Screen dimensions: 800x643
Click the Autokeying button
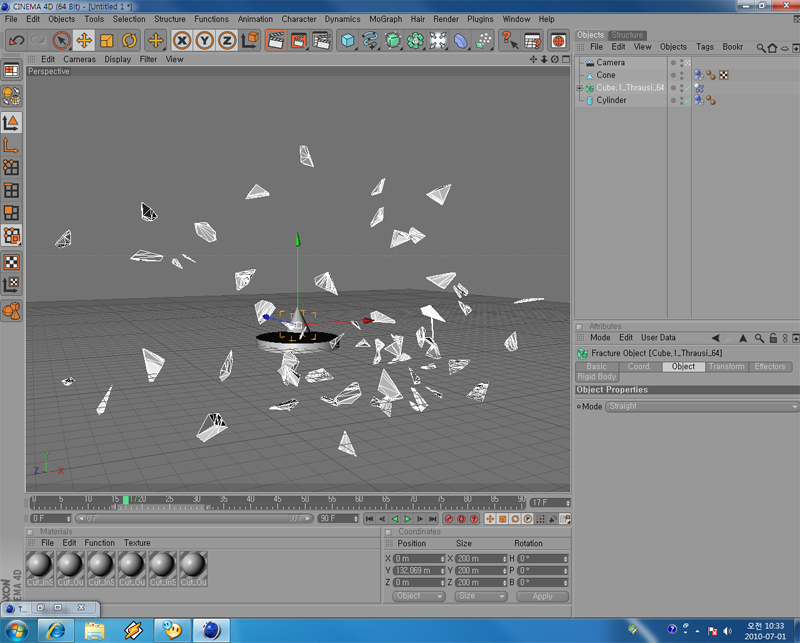(461, 519)
